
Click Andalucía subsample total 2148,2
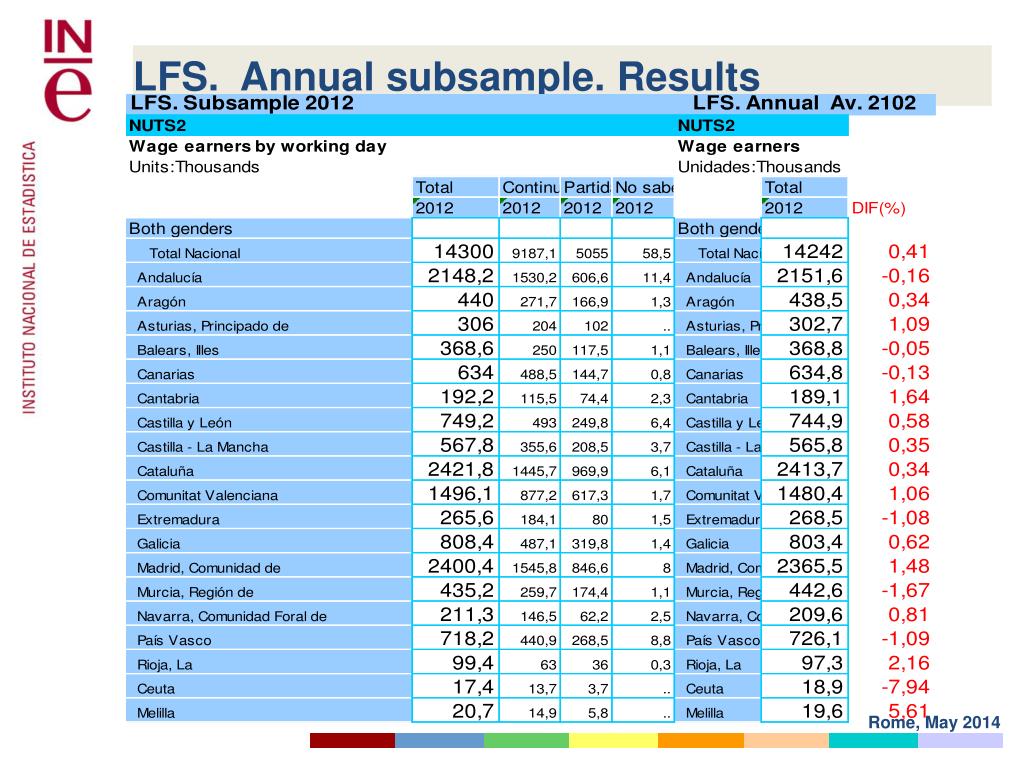[461, 276]
